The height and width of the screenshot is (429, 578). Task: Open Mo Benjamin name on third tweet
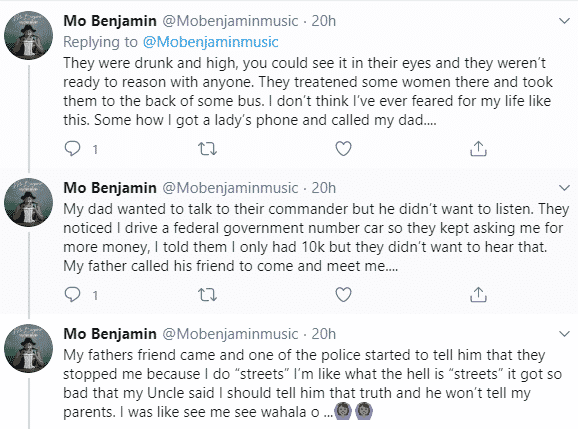[x=110, y=334]
